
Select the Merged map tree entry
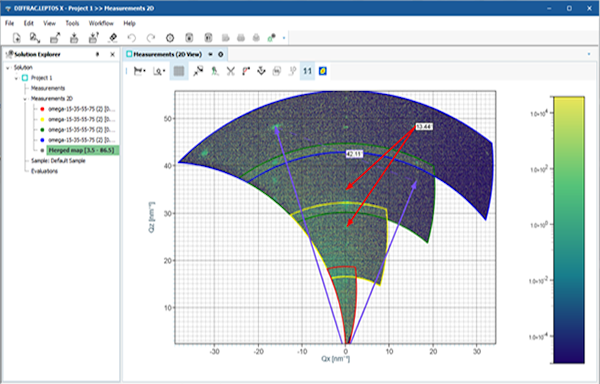click(82, 150)
